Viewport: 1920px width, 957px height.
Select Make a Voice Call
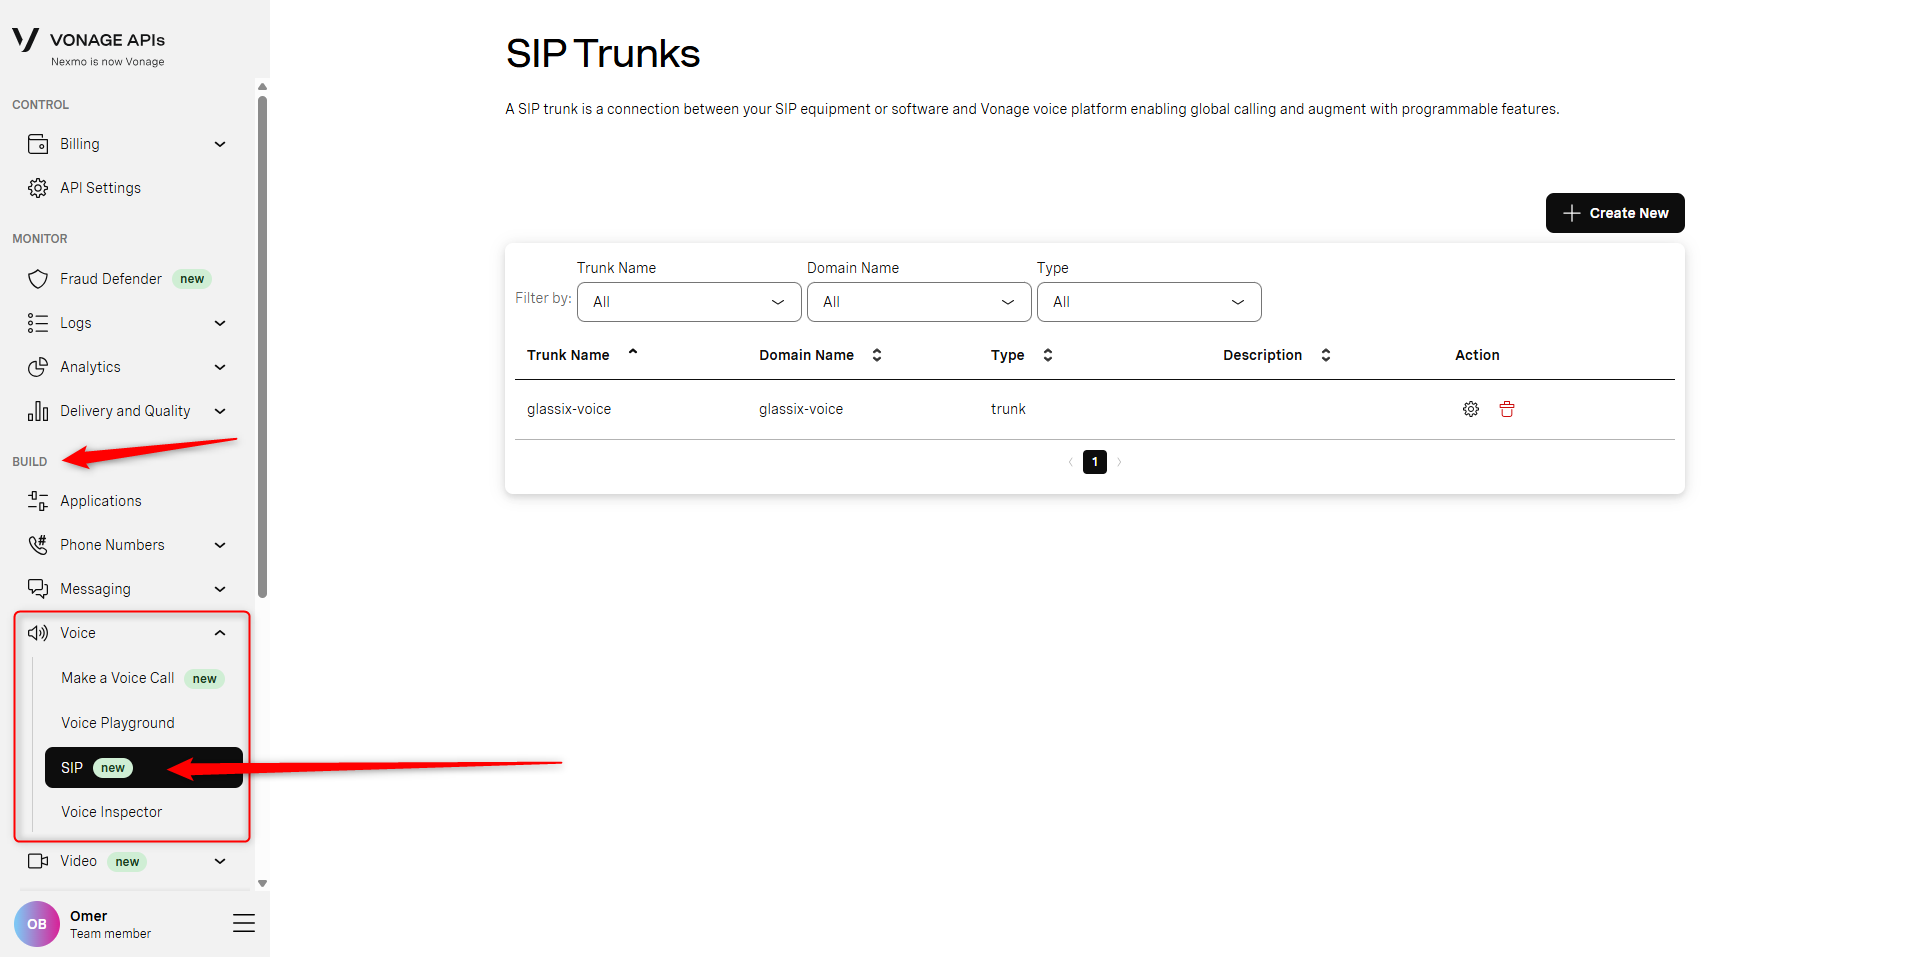point(118,678)
